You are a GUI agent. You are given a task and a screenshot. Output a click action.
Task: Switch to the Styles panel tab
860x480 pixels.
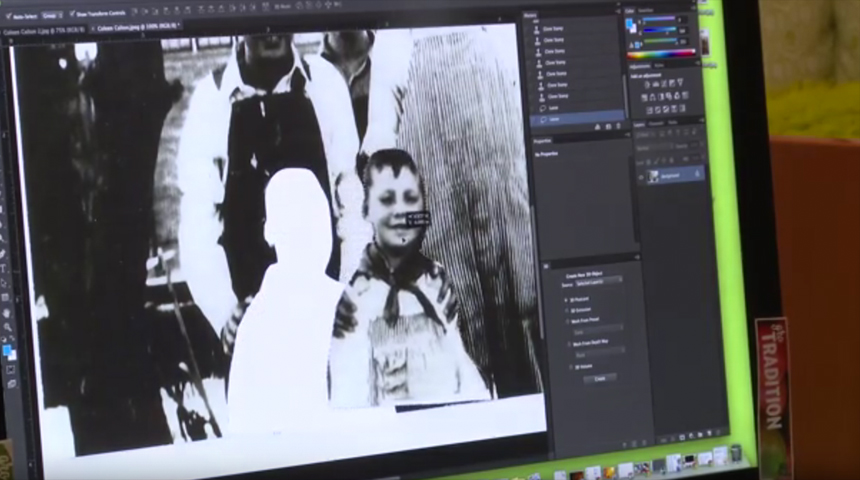(659, 66)
